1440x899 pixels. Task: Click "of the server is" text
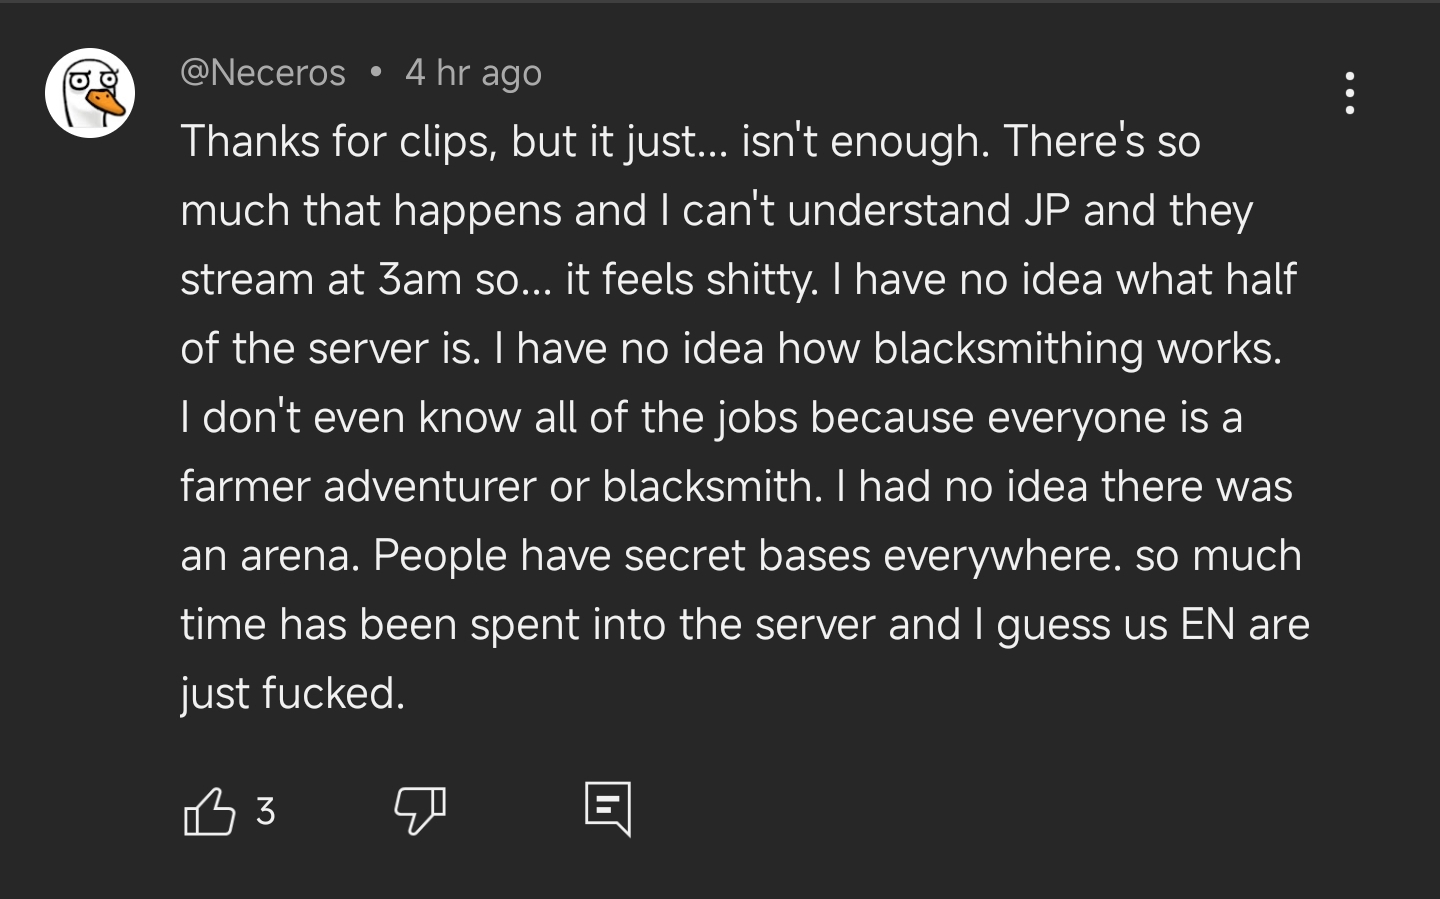(329, 348)
